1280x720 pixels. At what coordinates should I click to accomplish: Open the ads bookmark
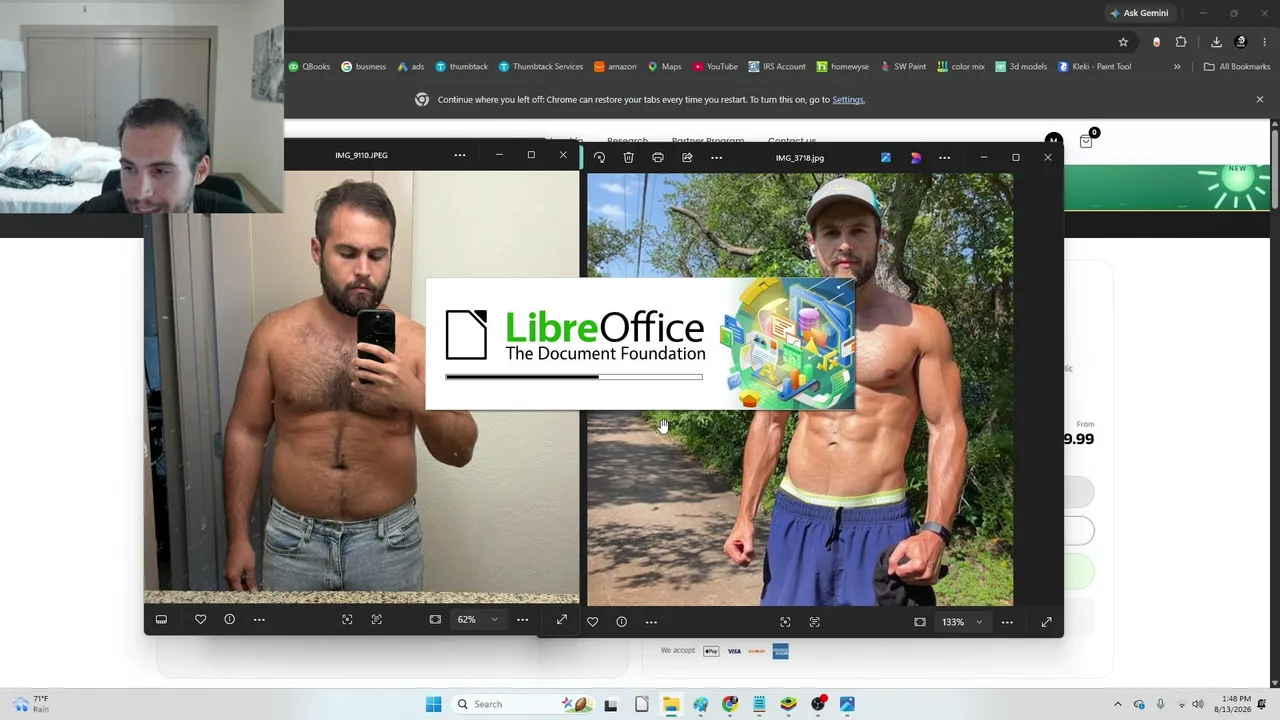(x=411, y=67)
